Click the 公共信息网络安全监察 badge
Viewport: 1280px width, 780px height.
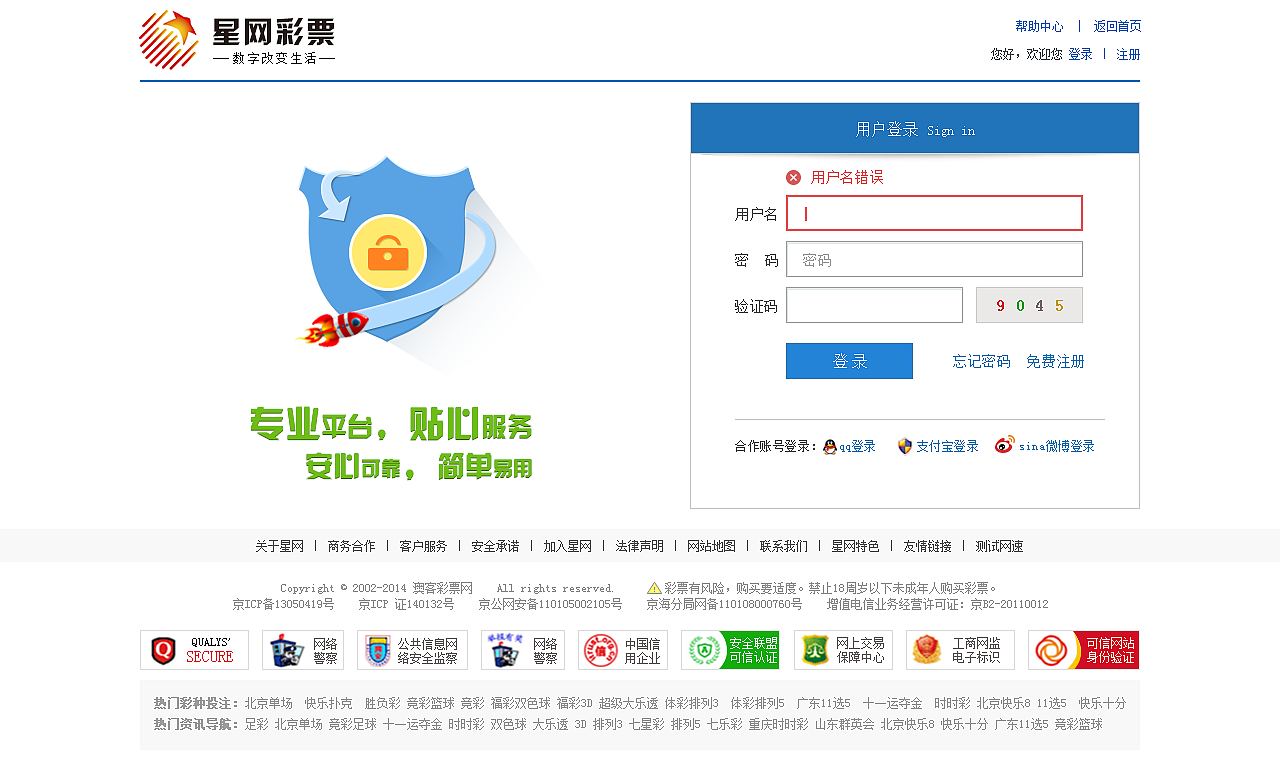[x=412, y=650]
